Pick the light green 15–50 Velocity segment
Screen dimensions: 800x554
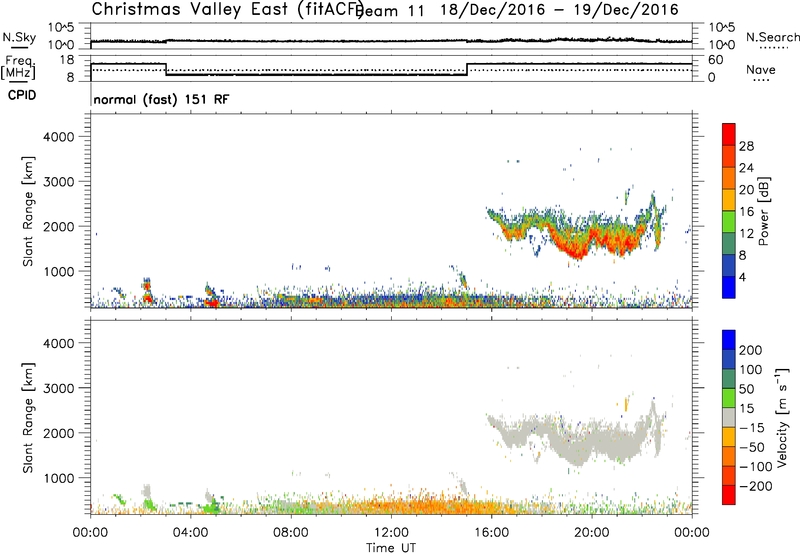coord(729,398)
